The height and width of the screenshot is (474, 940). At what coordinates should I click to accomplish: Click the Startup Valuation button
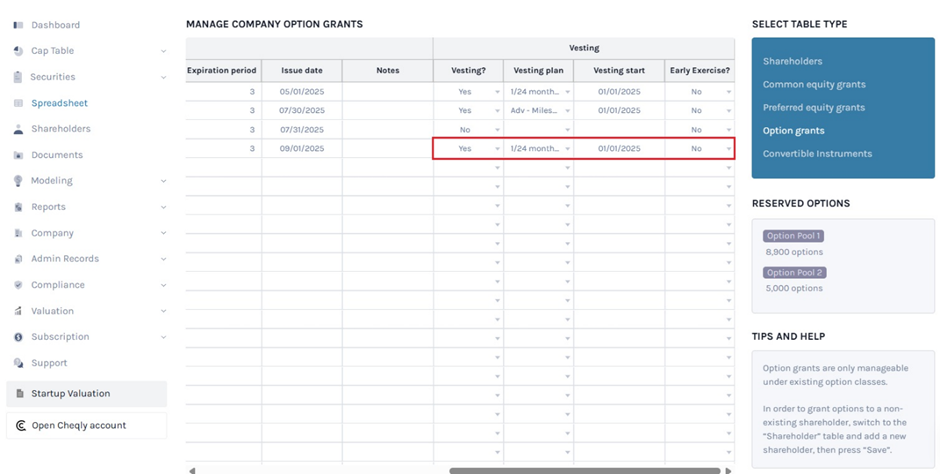pos(86,393)
